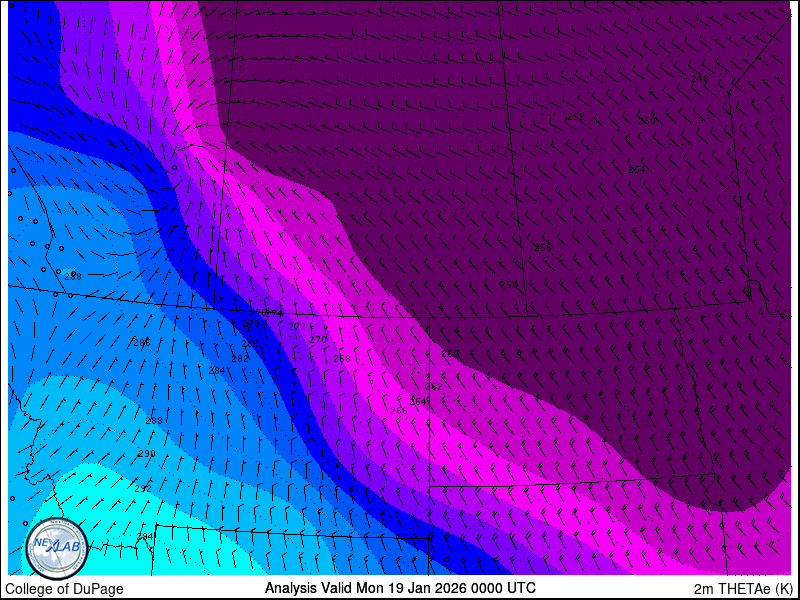This screenshot has height=600, width=800.
Task: Click the 248 contour label
Action: 700,78
